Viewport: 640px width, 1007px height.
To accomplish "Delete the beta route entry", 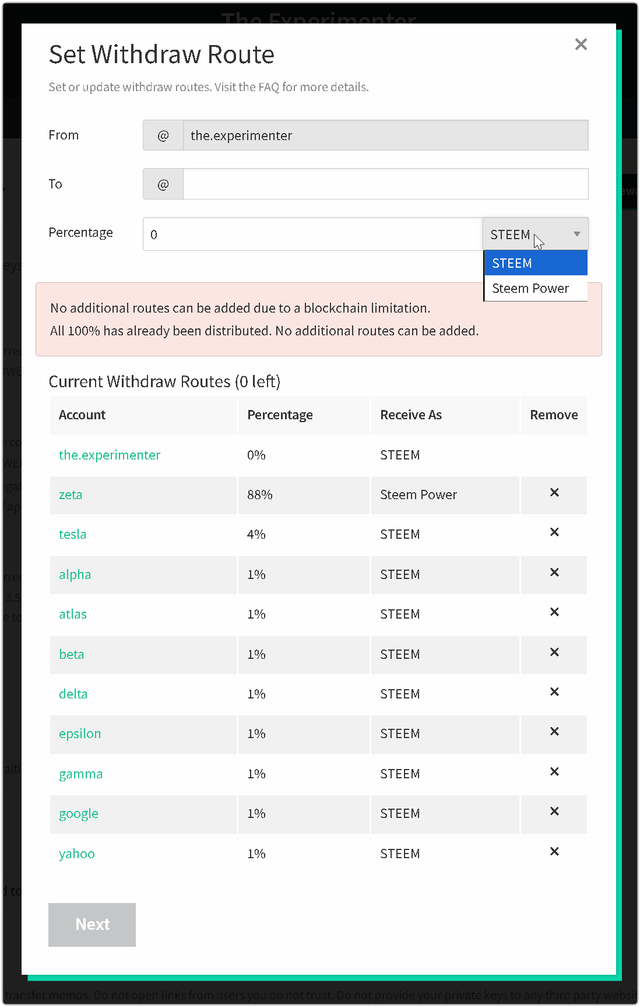I will click(554, 653).
